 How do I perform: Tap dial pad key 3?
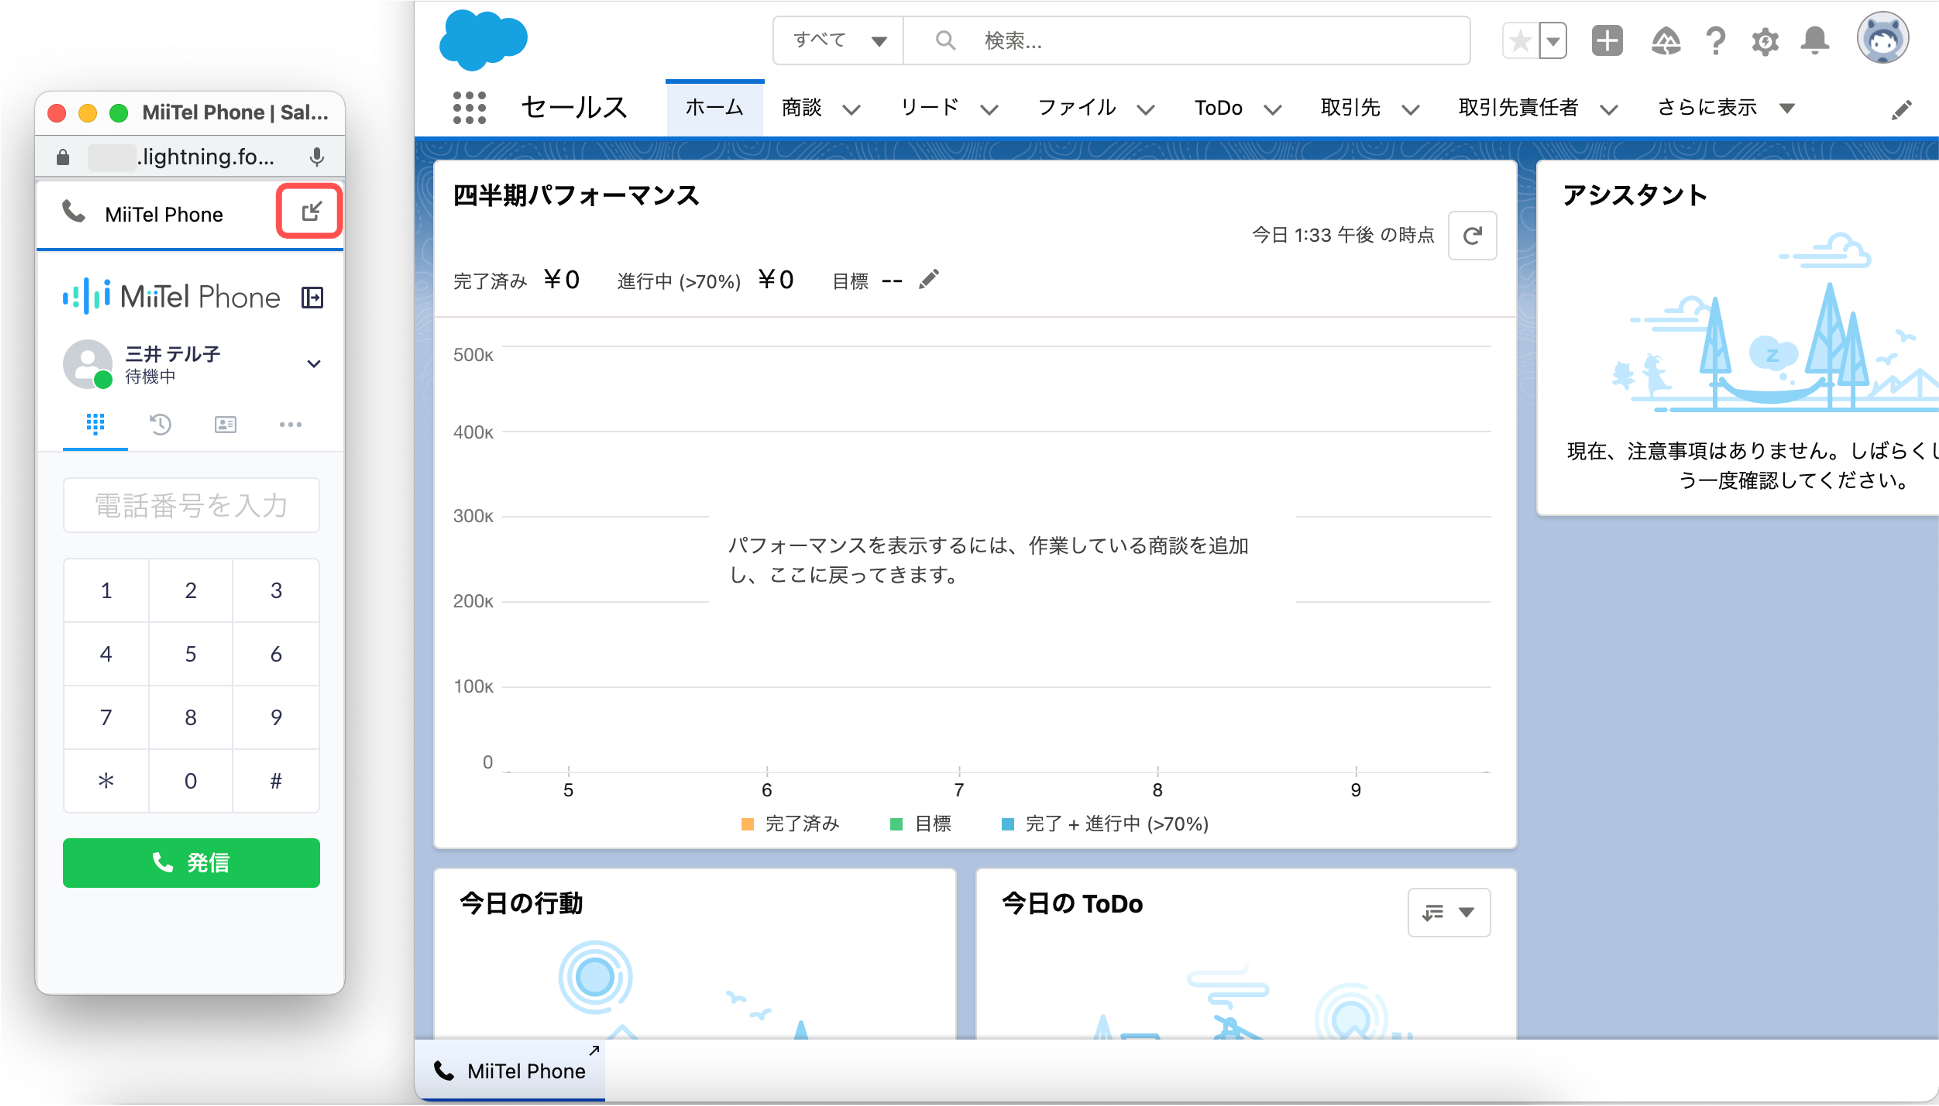(x=276, y=591)
